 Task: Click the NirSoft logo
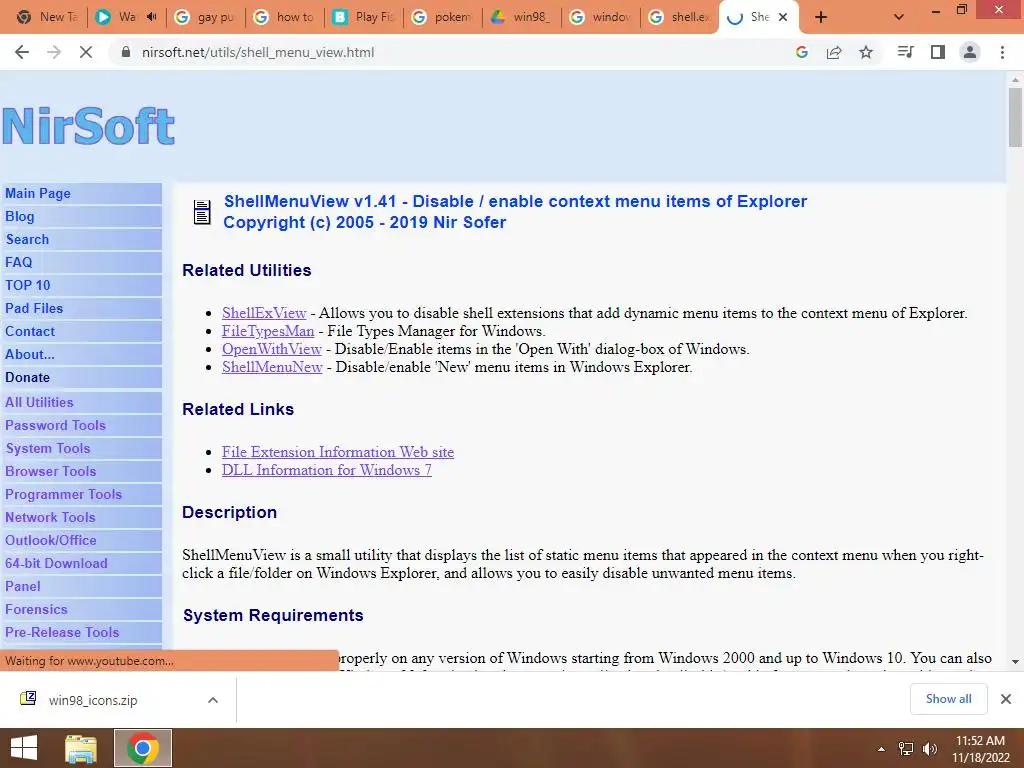88,126
